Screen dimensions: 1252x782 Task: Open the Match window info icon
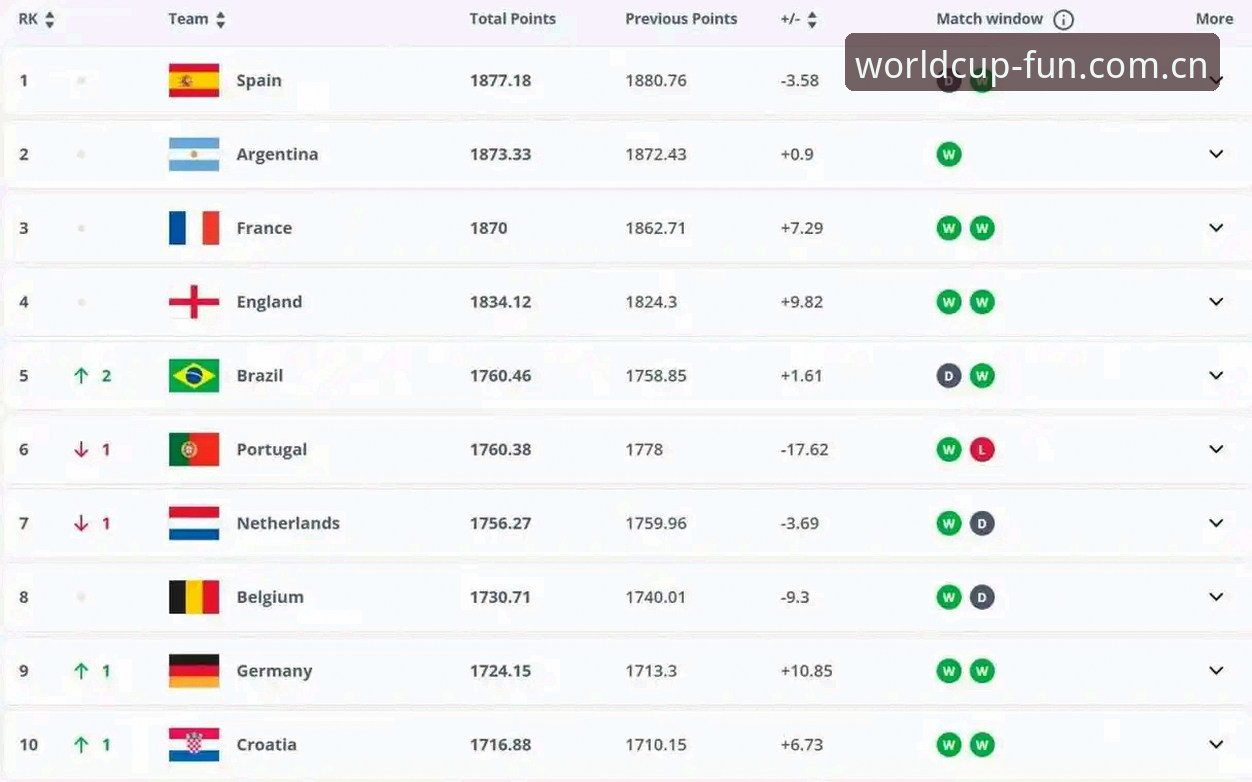pos(1063,19)
